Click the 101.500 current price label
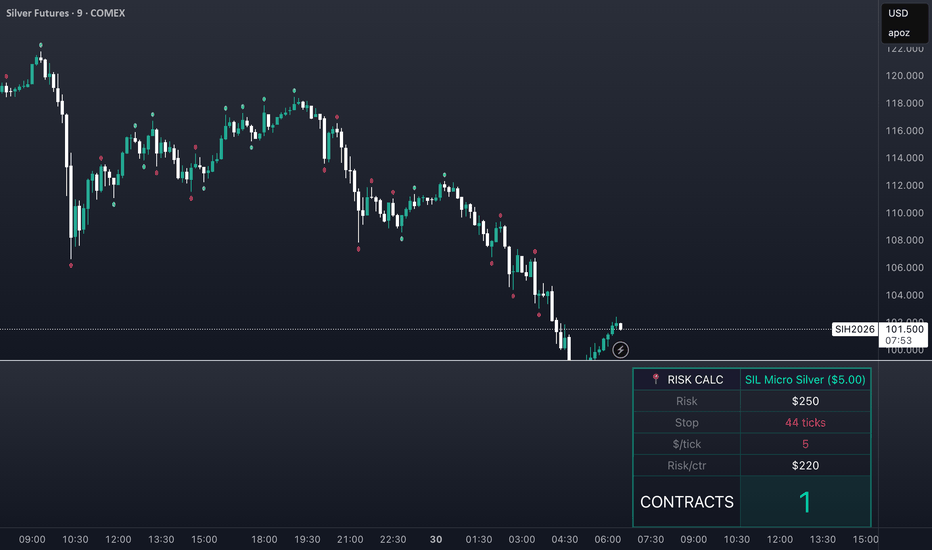932x550 pixels. tap(904, 329)
